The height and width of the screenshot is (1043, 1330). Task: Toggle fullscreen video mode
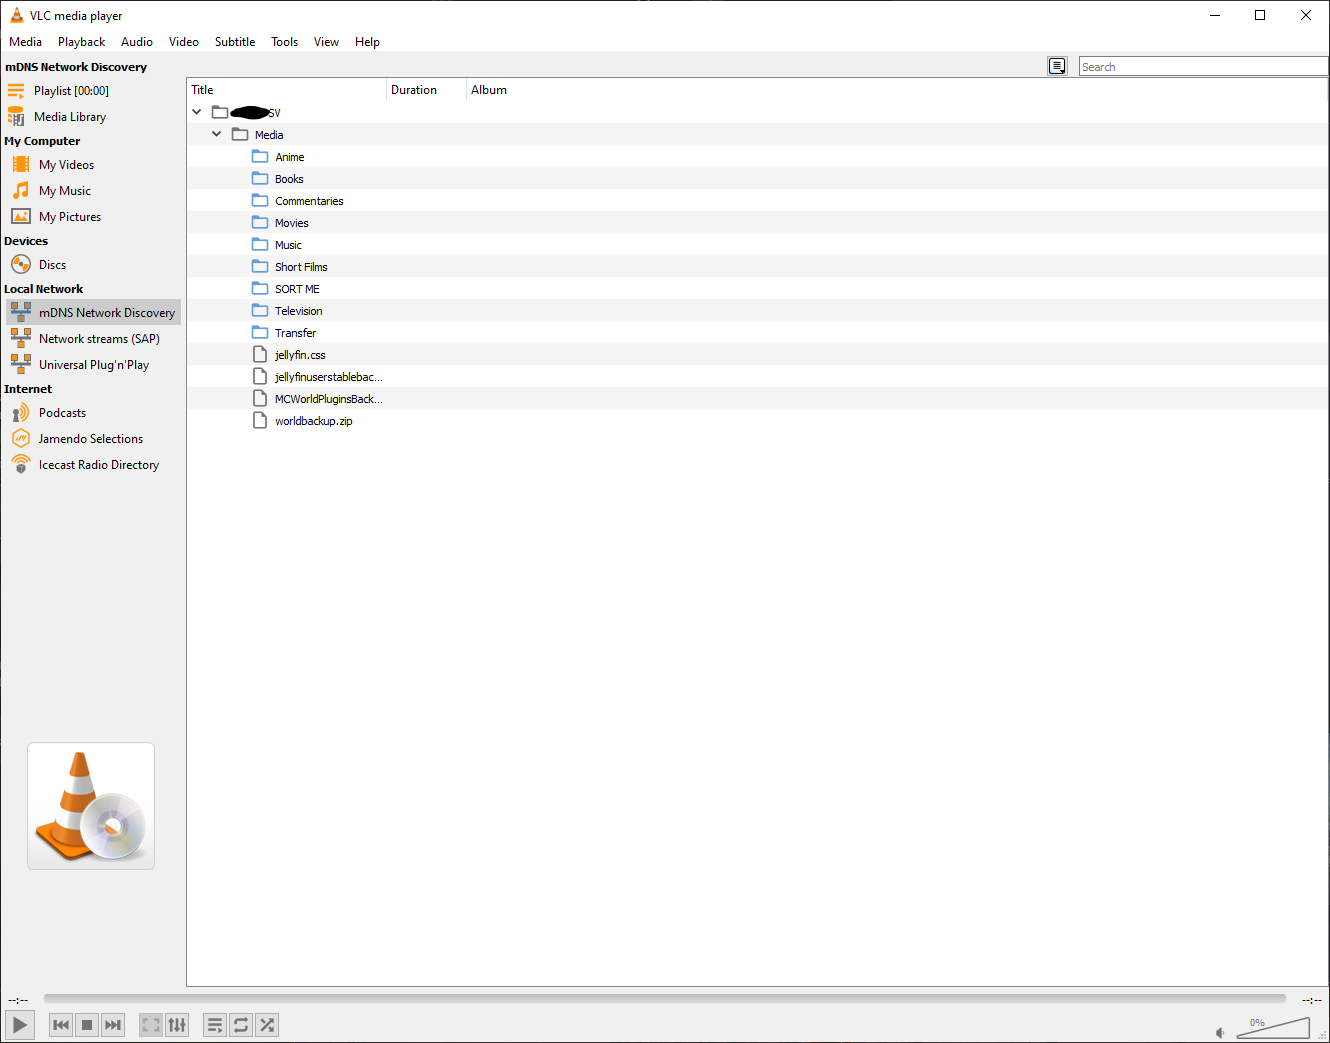[x=151, y=1025]
